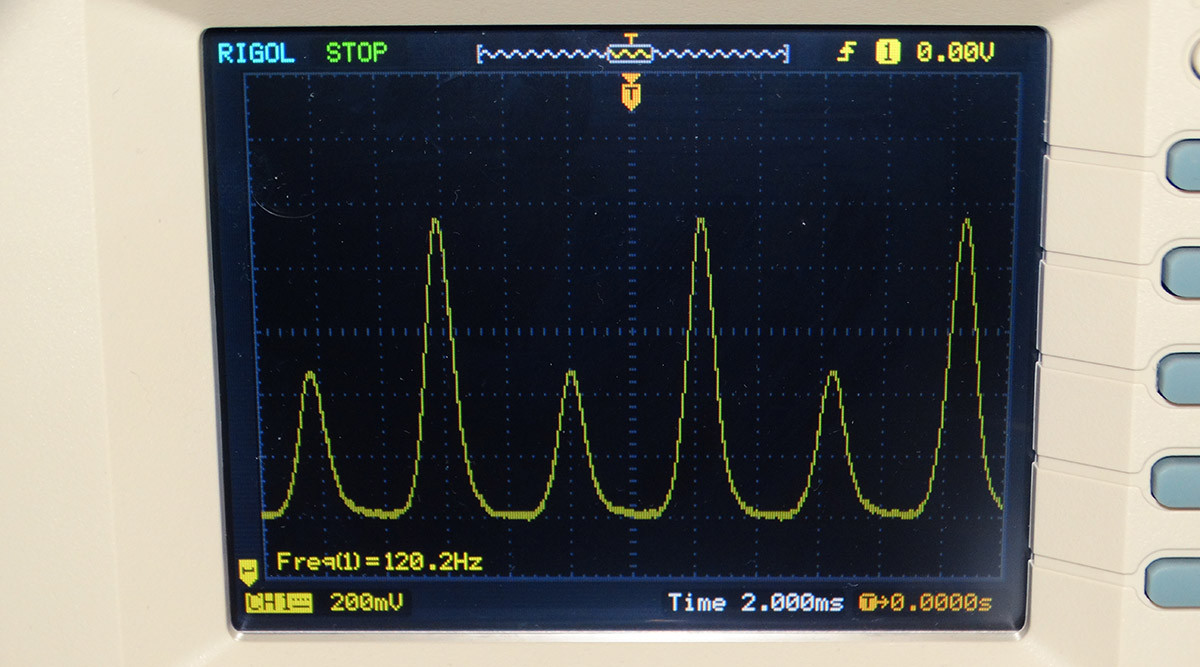Click the RIGOL logo
The image size is (1200, 667).
(x=256, y=53)
